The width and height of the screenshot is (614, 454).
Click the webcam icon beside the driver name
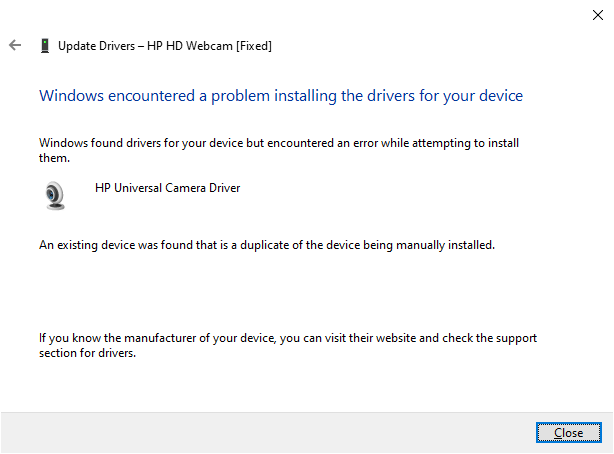pos(56,195)
